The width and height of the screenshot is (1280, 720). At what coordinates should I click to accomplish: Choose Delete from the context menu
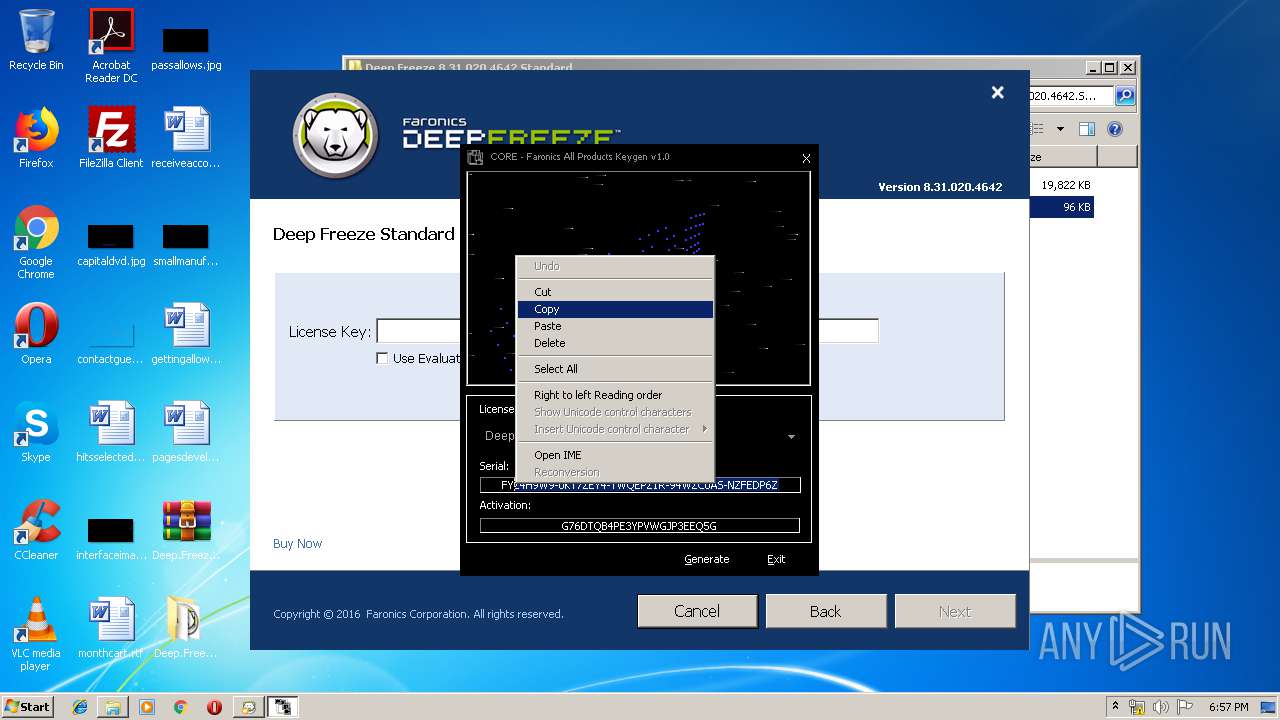coord(616,343)
